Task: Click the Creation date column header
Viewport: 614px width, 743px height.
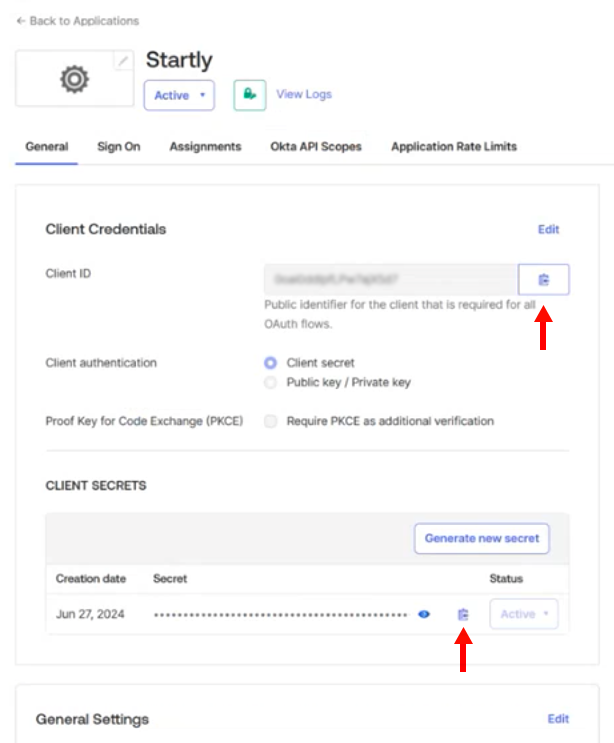Action: 91,579
